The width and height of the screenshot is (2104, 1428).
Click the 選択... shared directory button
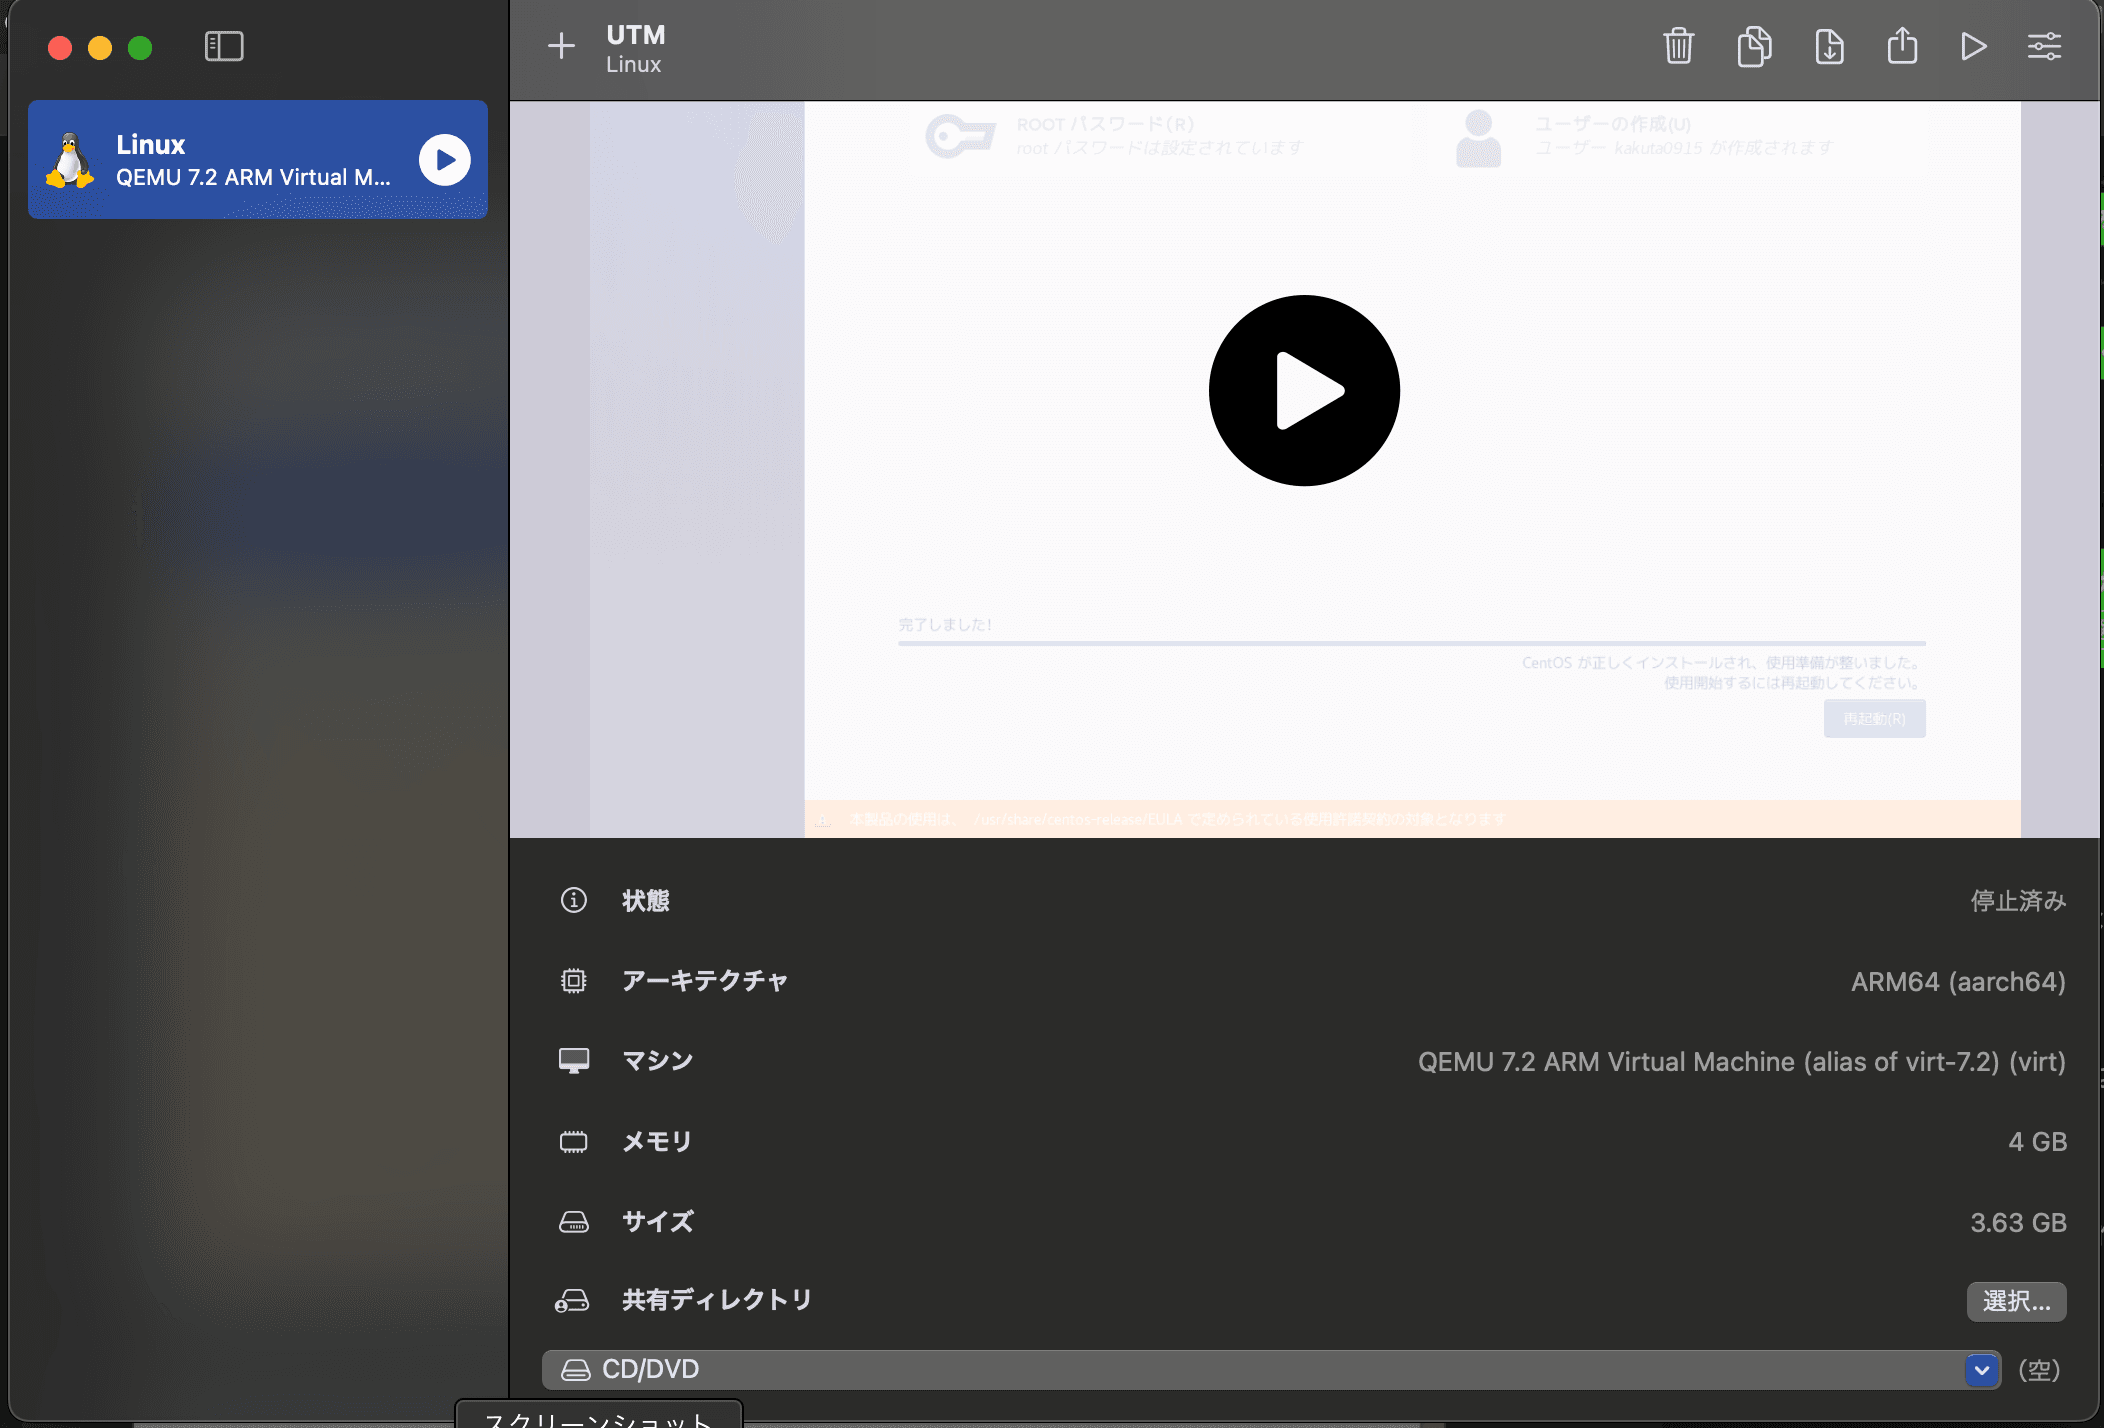(x=2016, y=1301)
